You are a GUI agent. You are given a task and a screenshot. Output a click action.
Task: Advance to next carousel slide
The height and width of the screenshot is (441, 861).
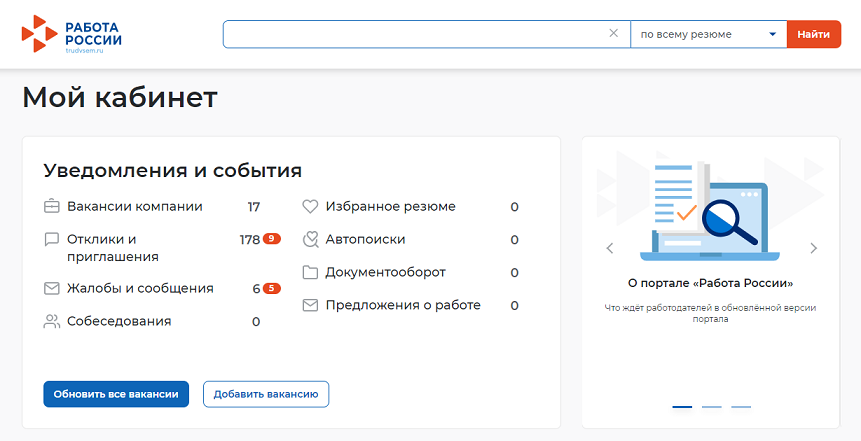click(813, 248)
